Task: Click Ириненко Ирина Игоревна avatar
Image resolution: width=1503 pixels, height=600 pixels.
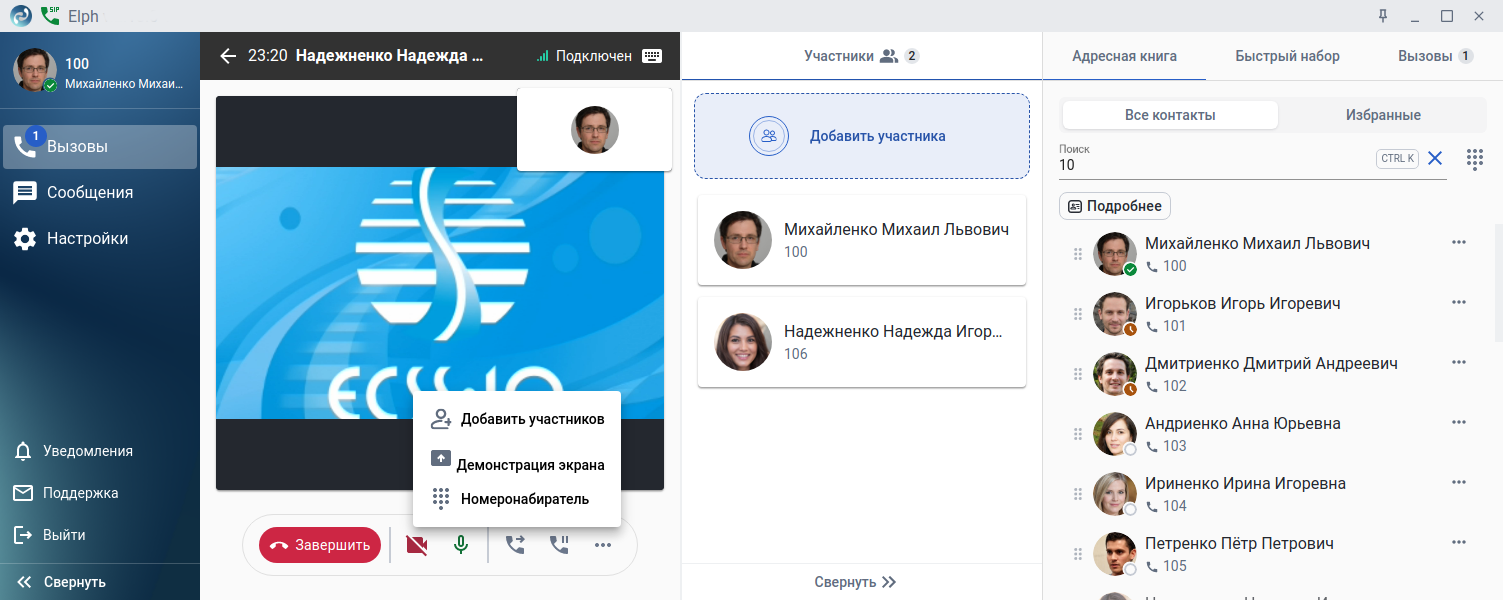Action: 1114,494
